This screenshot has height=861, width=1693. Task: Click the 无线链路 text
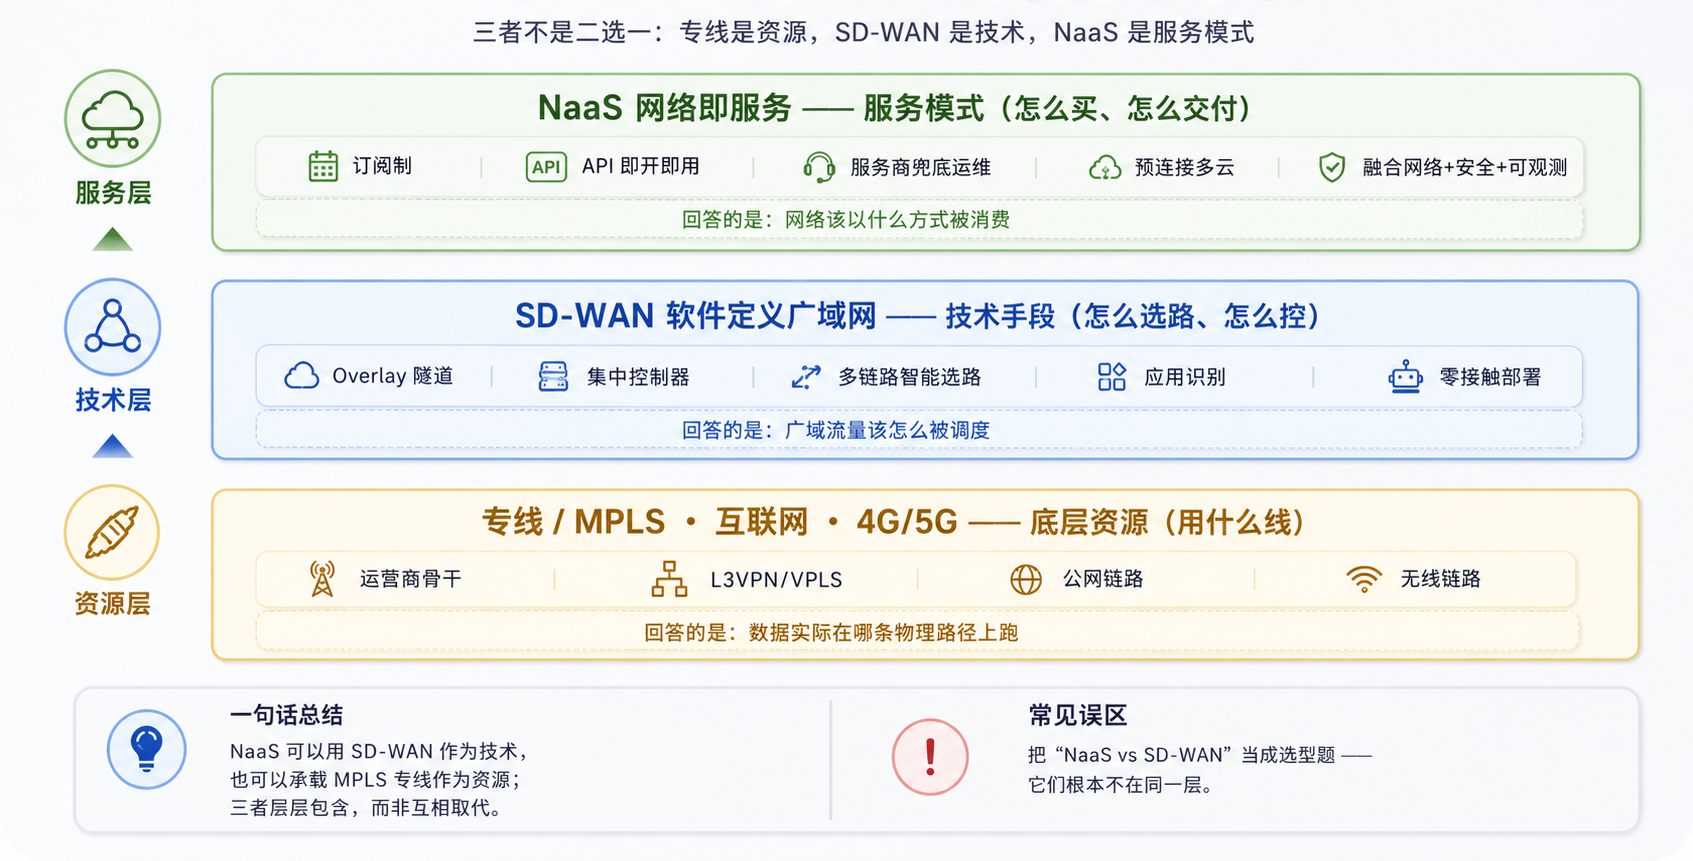(x=1440, y=579)
